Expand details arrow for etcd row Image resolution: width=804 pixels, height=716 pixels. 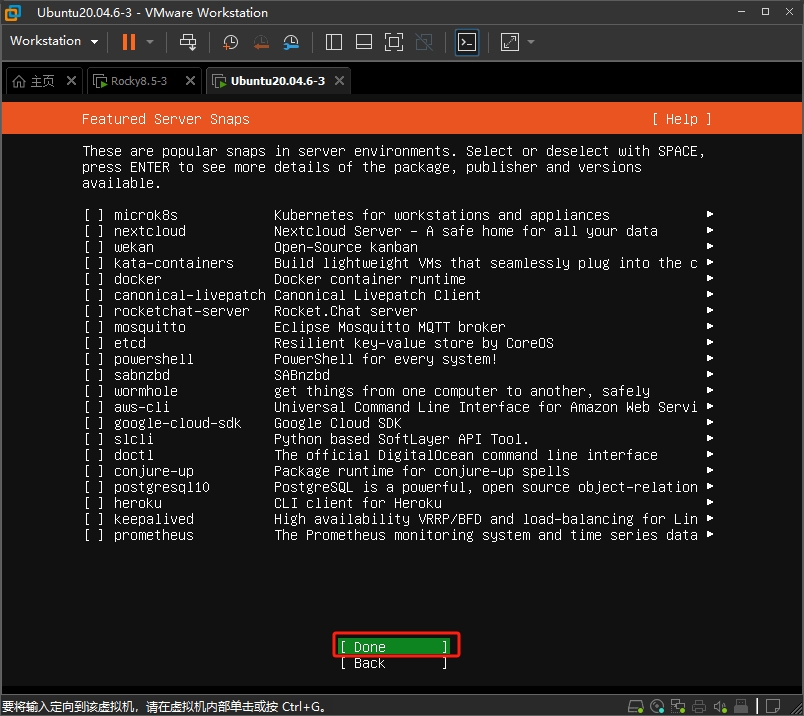coord(710,342)
